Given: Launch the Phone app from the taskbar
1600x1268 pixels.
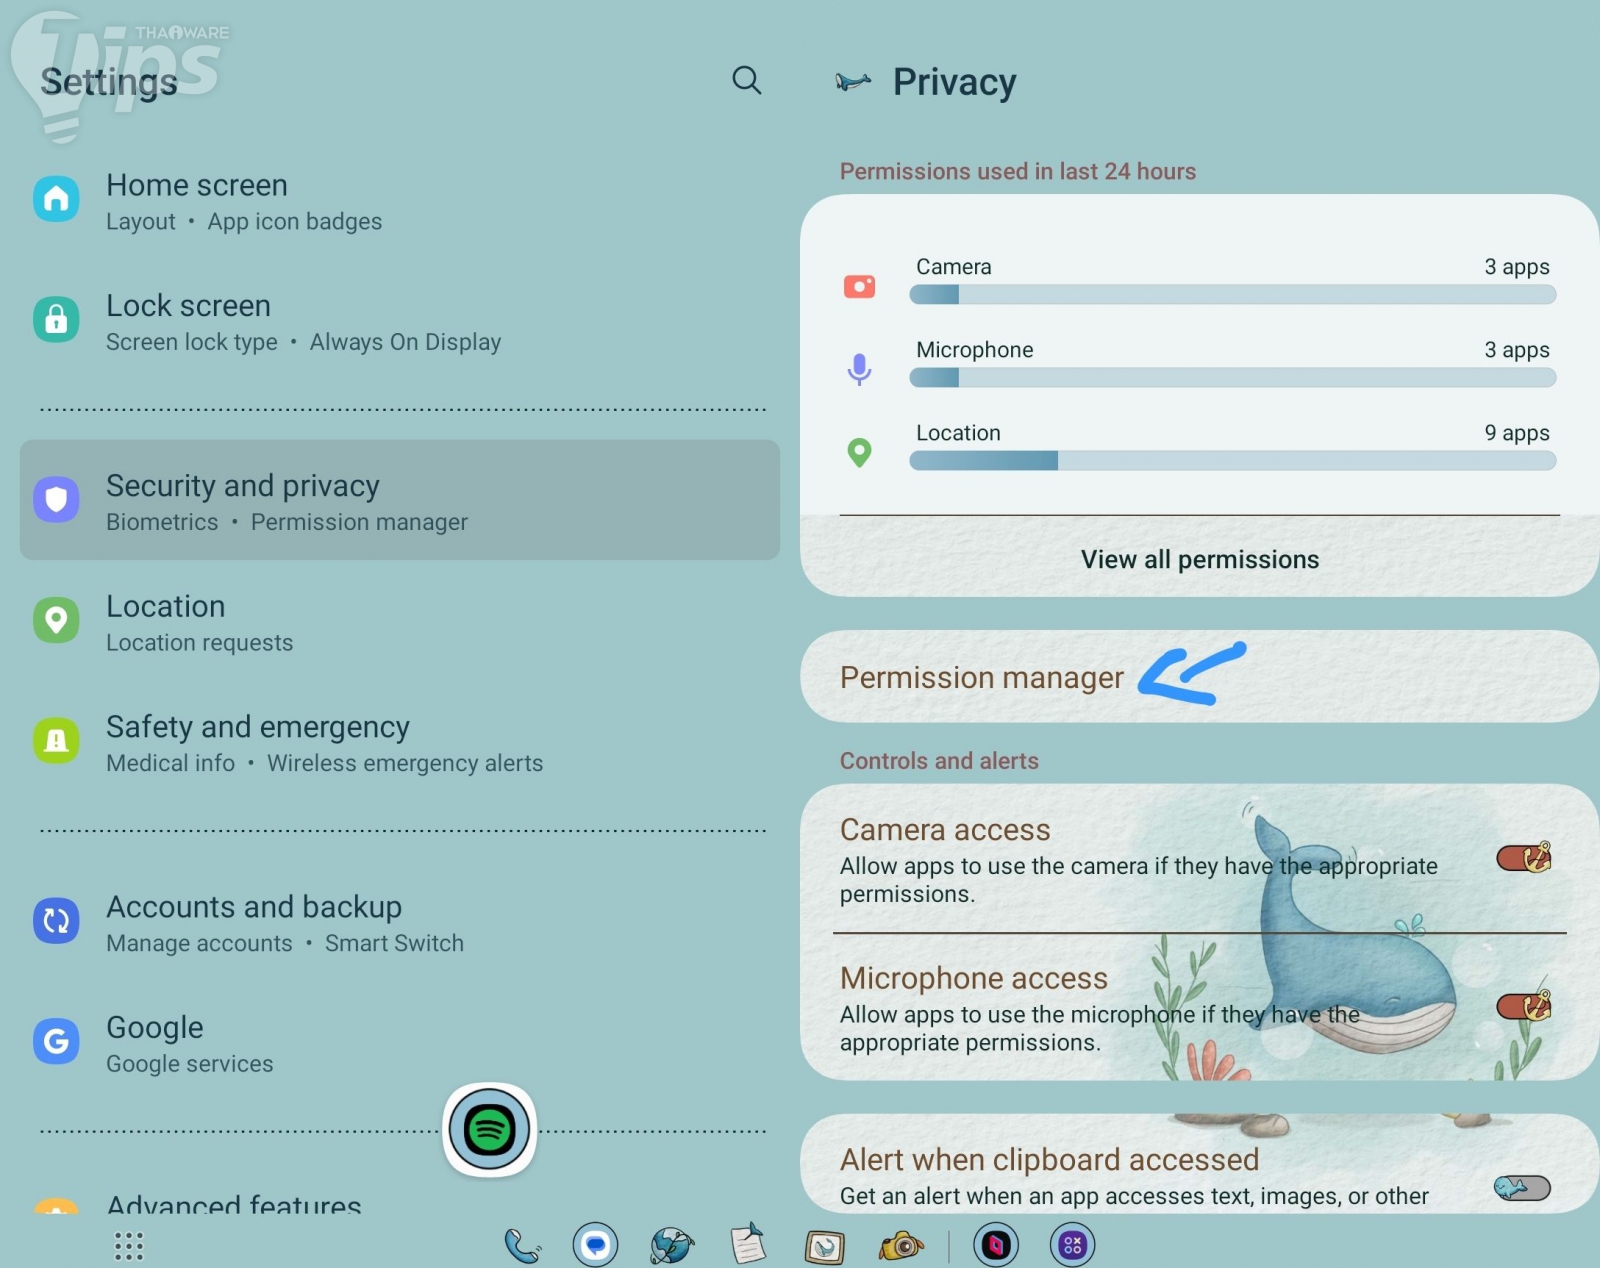Looking at the screenshot, I should pyautogui.click(x=522, y=1246).
